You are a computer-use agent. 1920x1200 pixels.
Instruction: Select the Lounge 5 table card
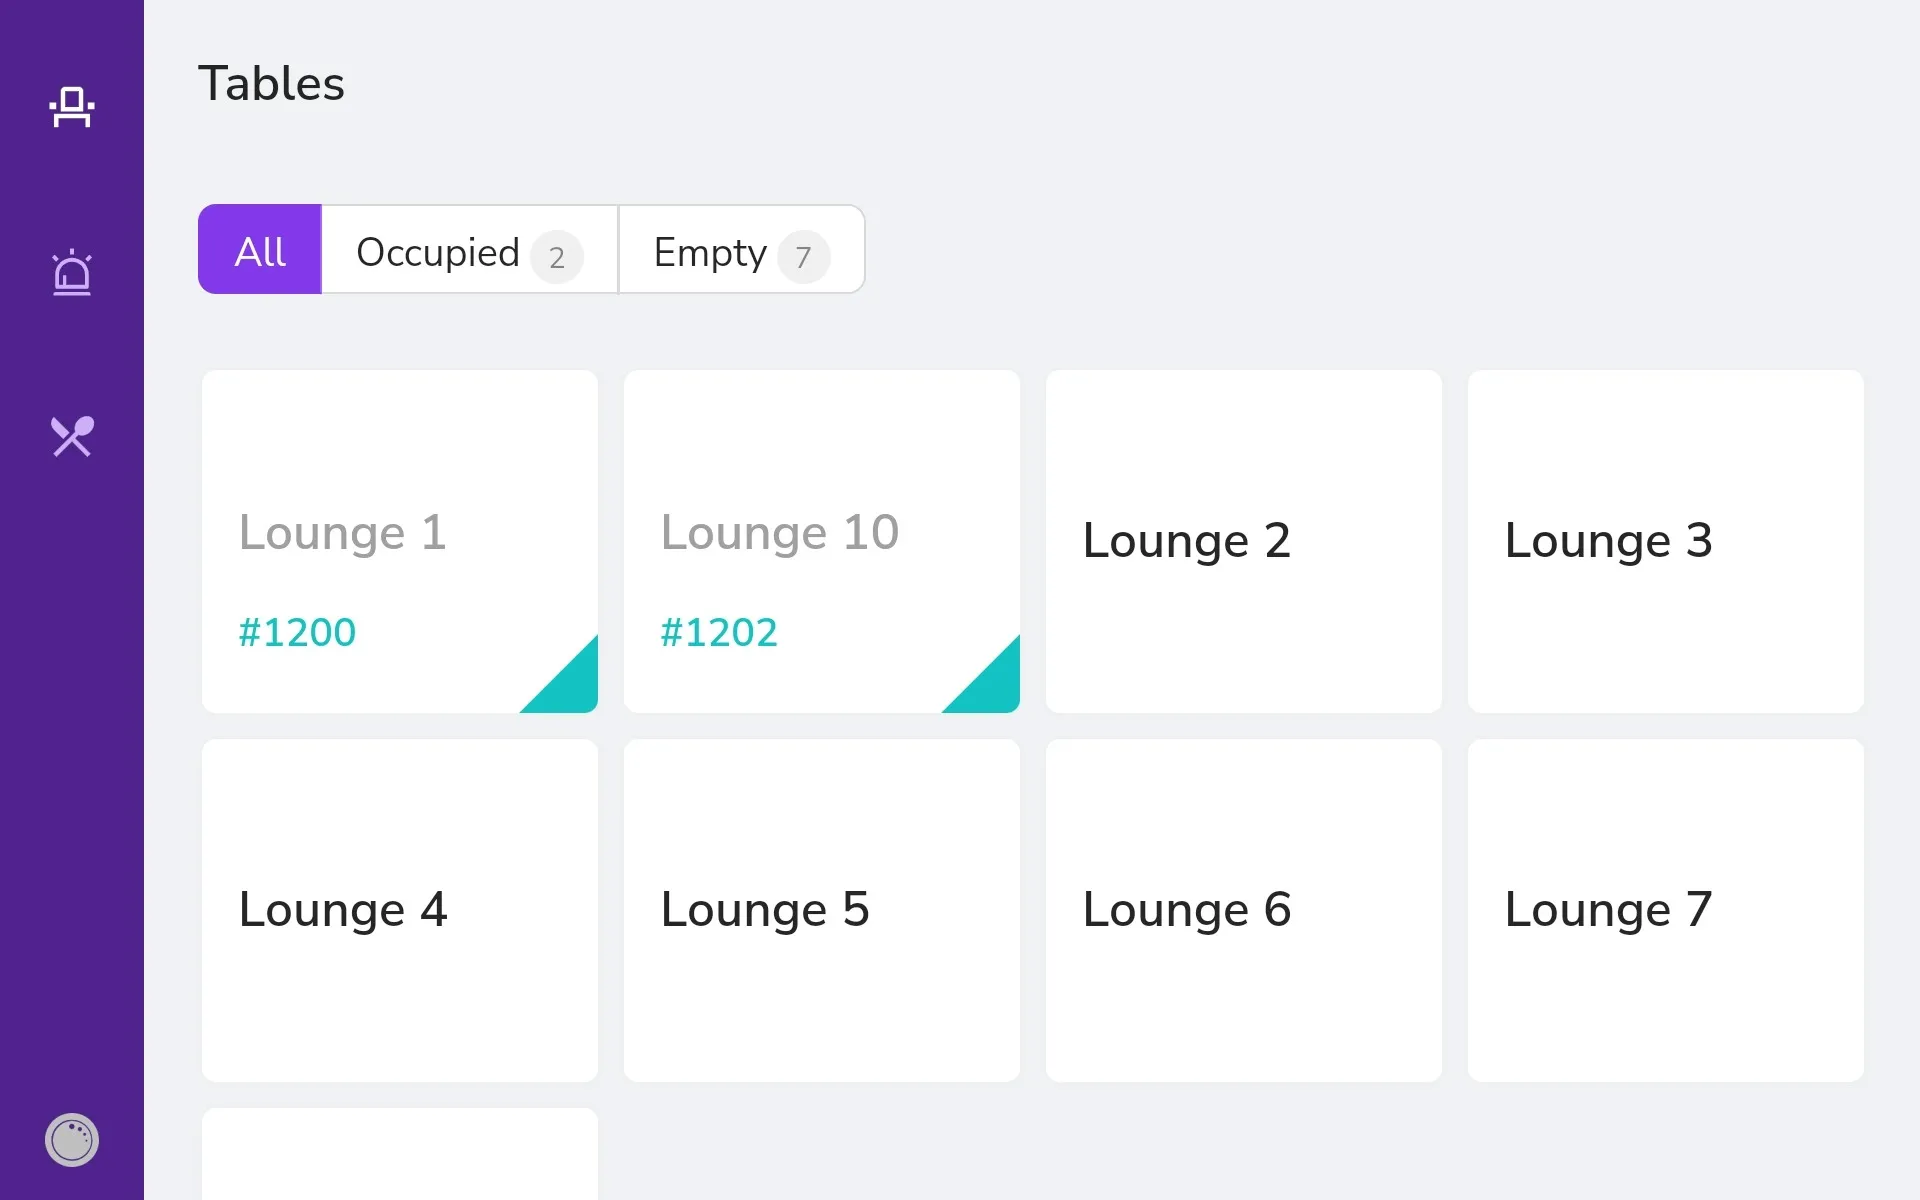[822, 910]
